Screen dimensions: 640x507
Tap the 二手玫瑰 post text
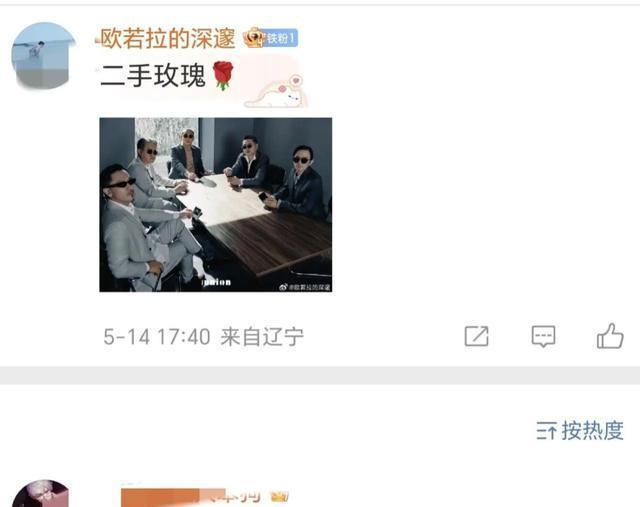(153, 76)
